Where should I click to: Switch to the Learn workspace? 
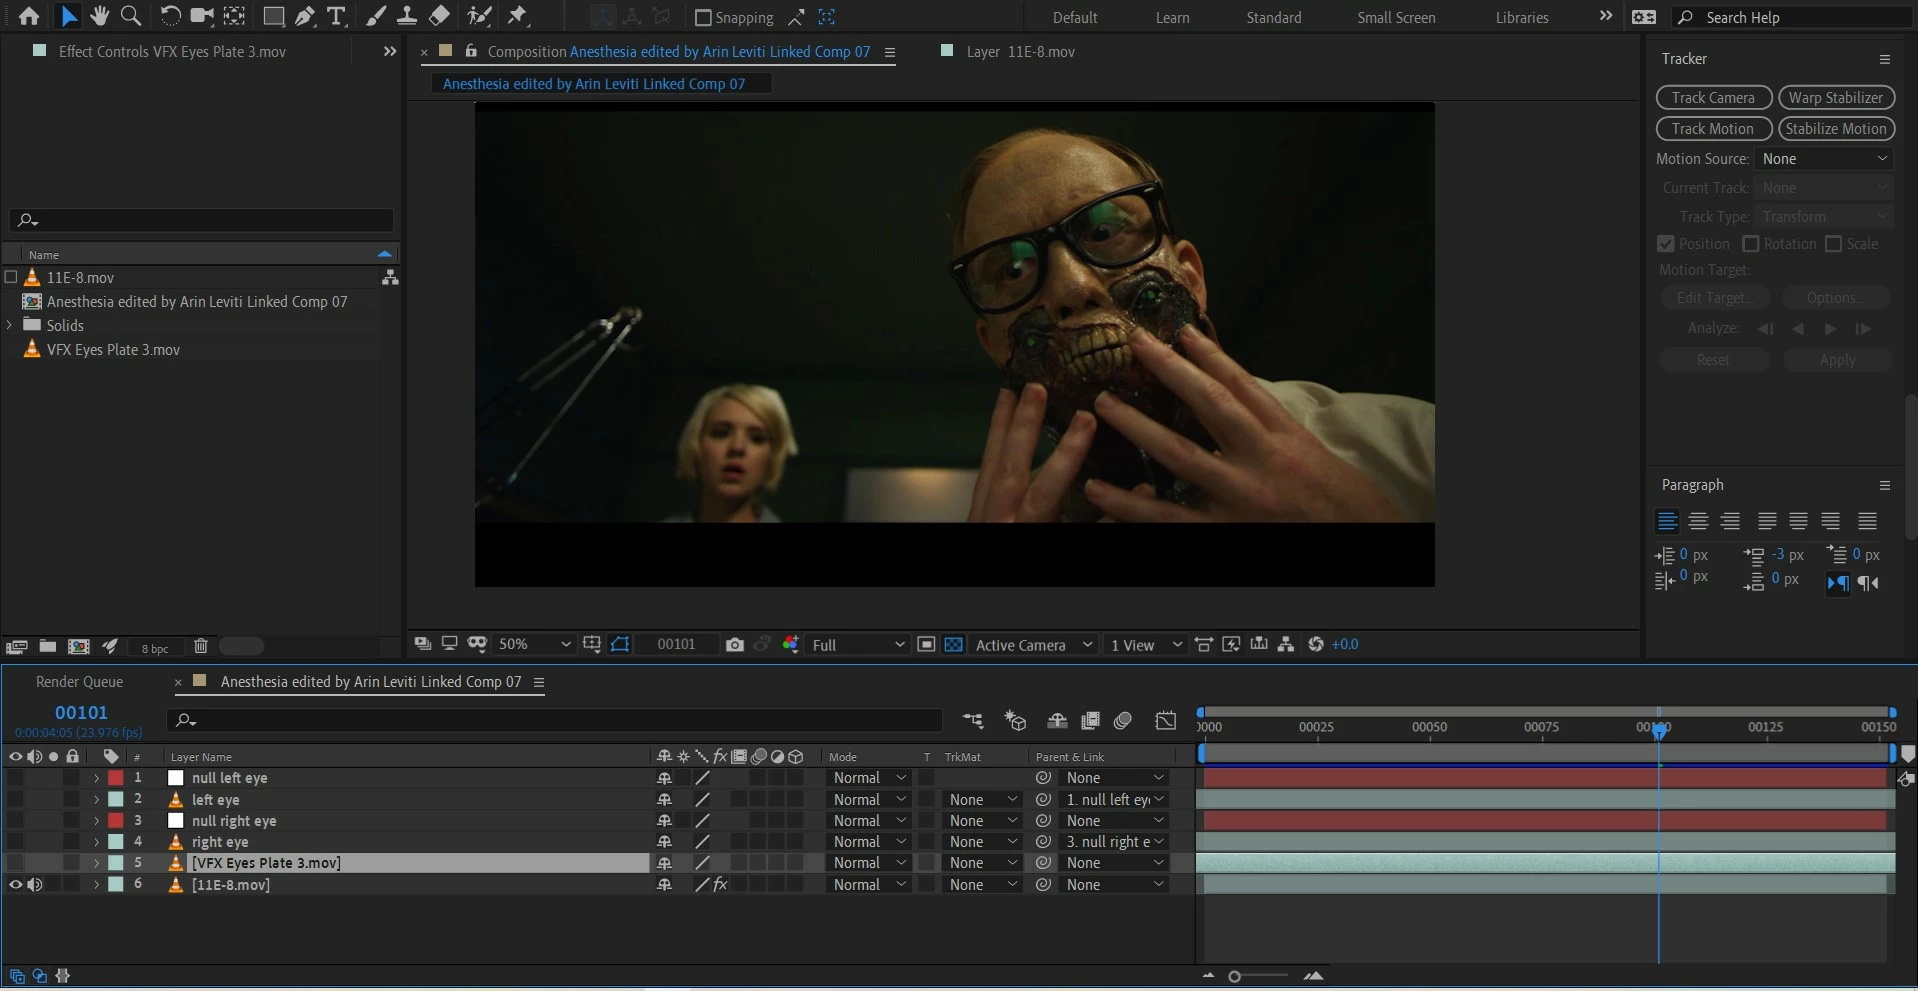(1173, 17)
